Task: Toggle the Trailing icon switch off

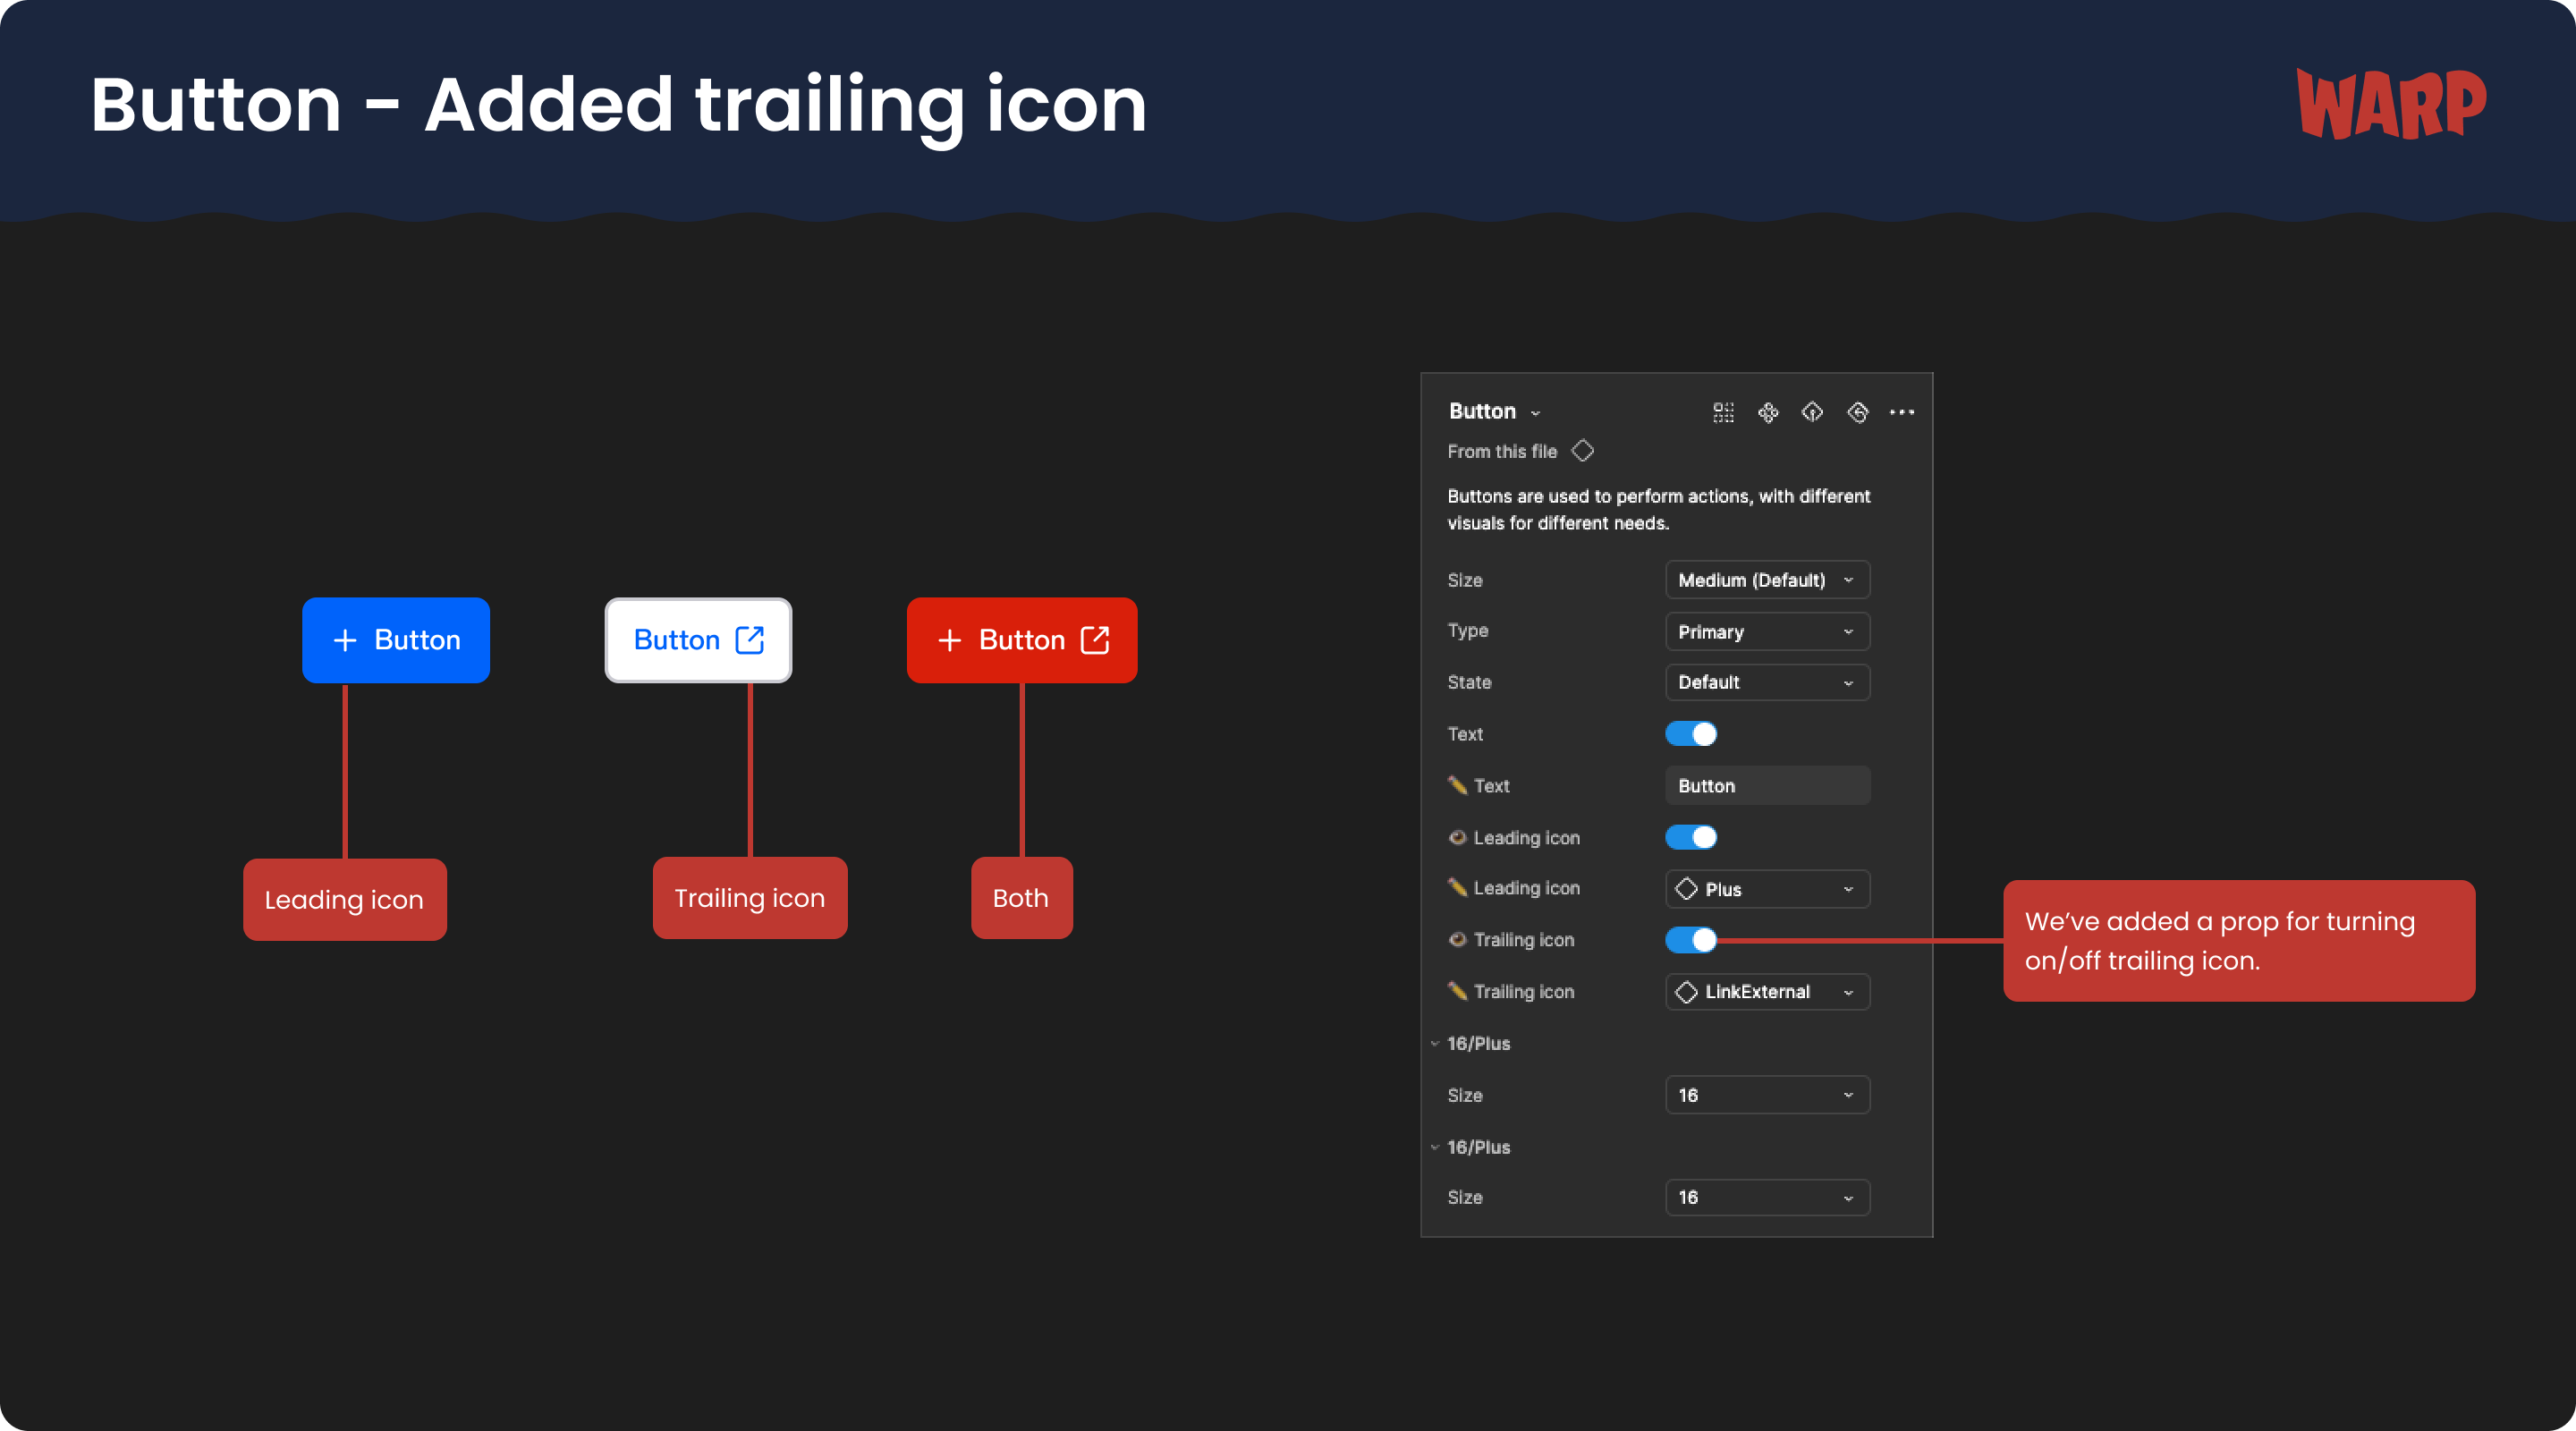Action: pyautogui.click(x=1691, y=940)
